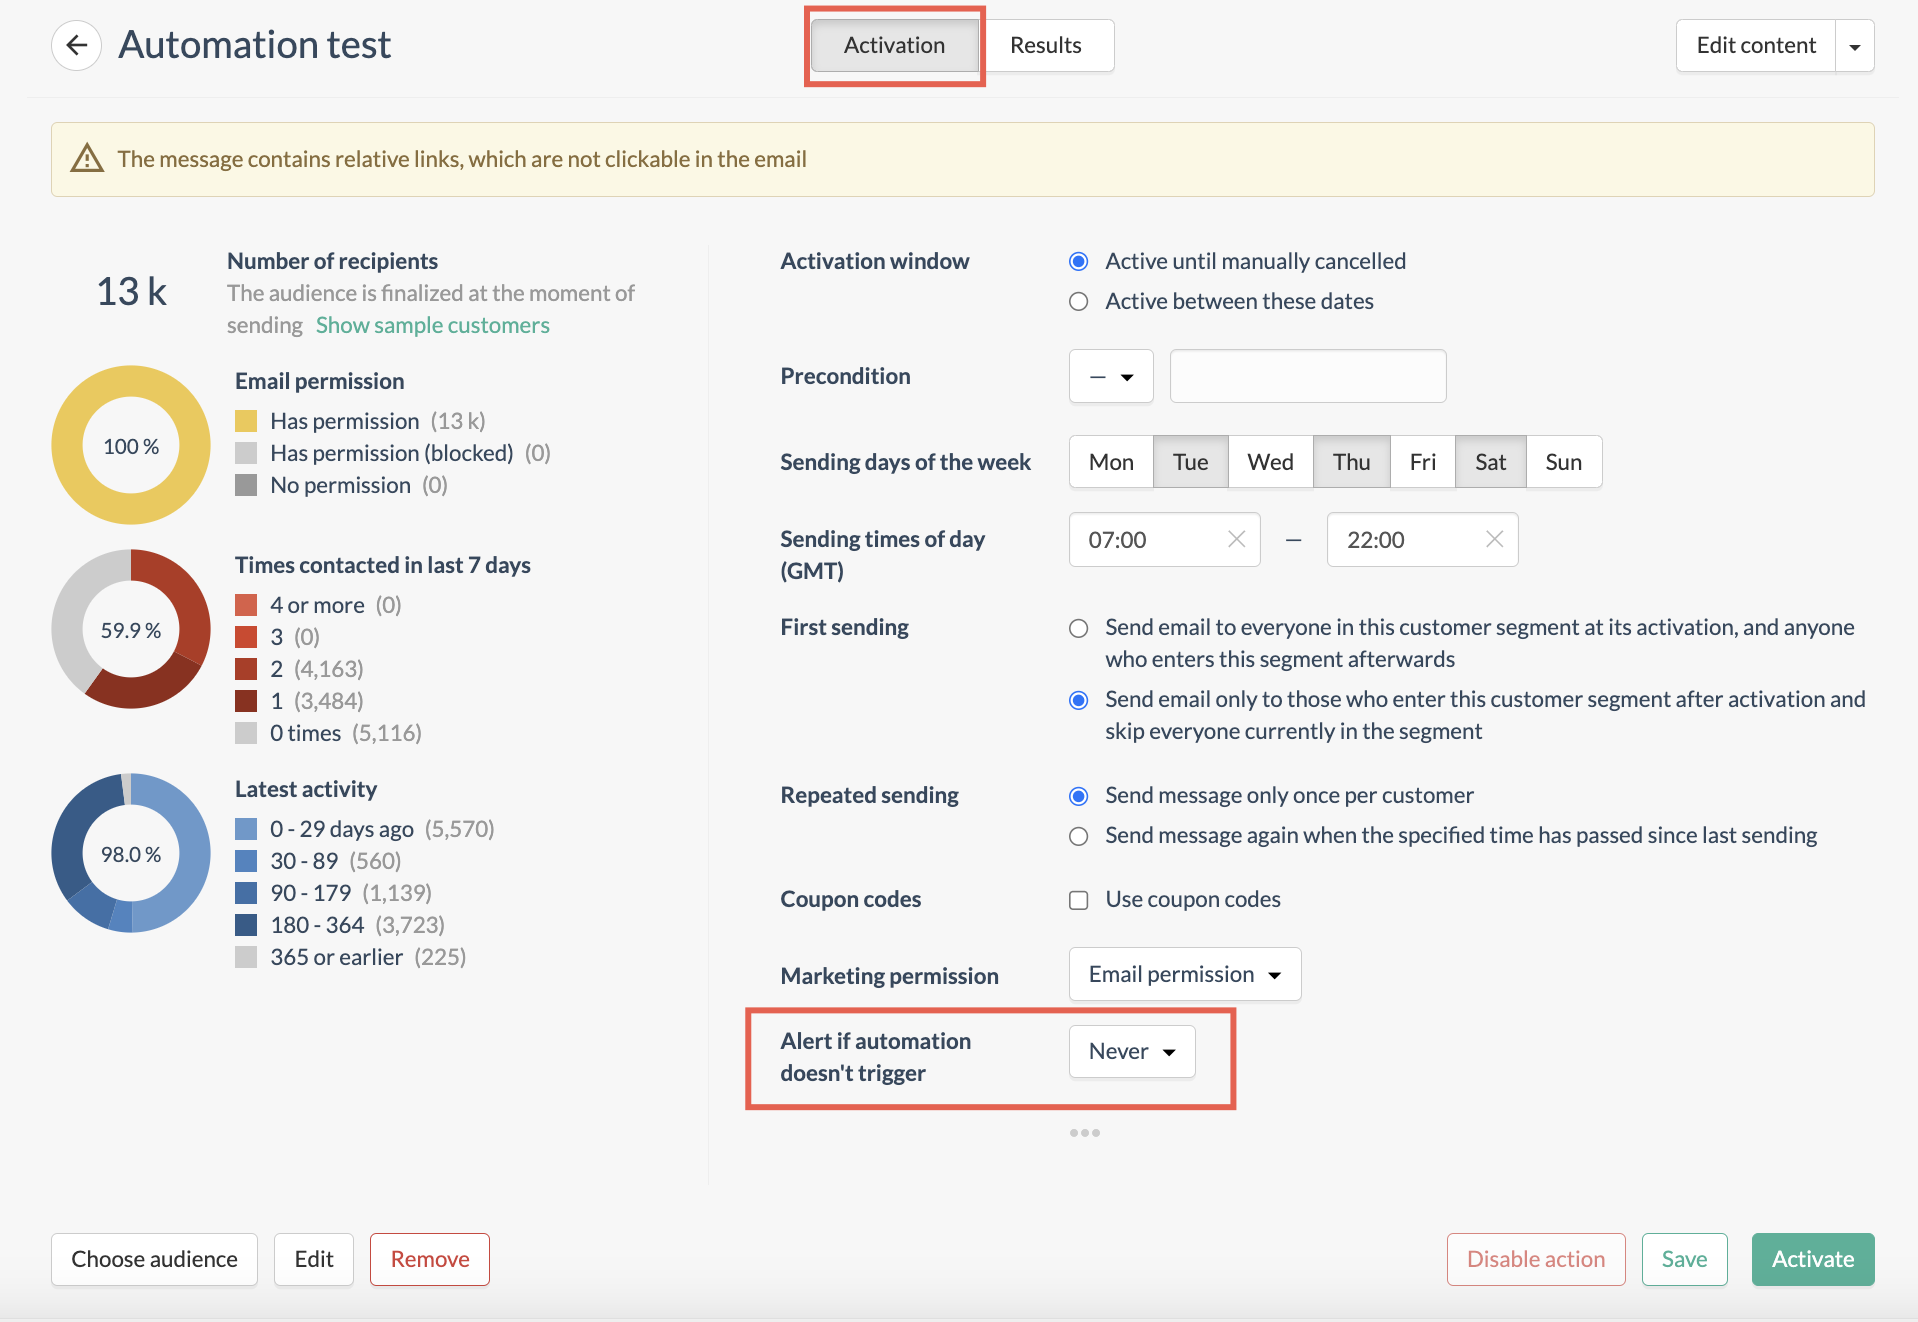
Task: Toggle Sunday sending day
Action: 1563,462
